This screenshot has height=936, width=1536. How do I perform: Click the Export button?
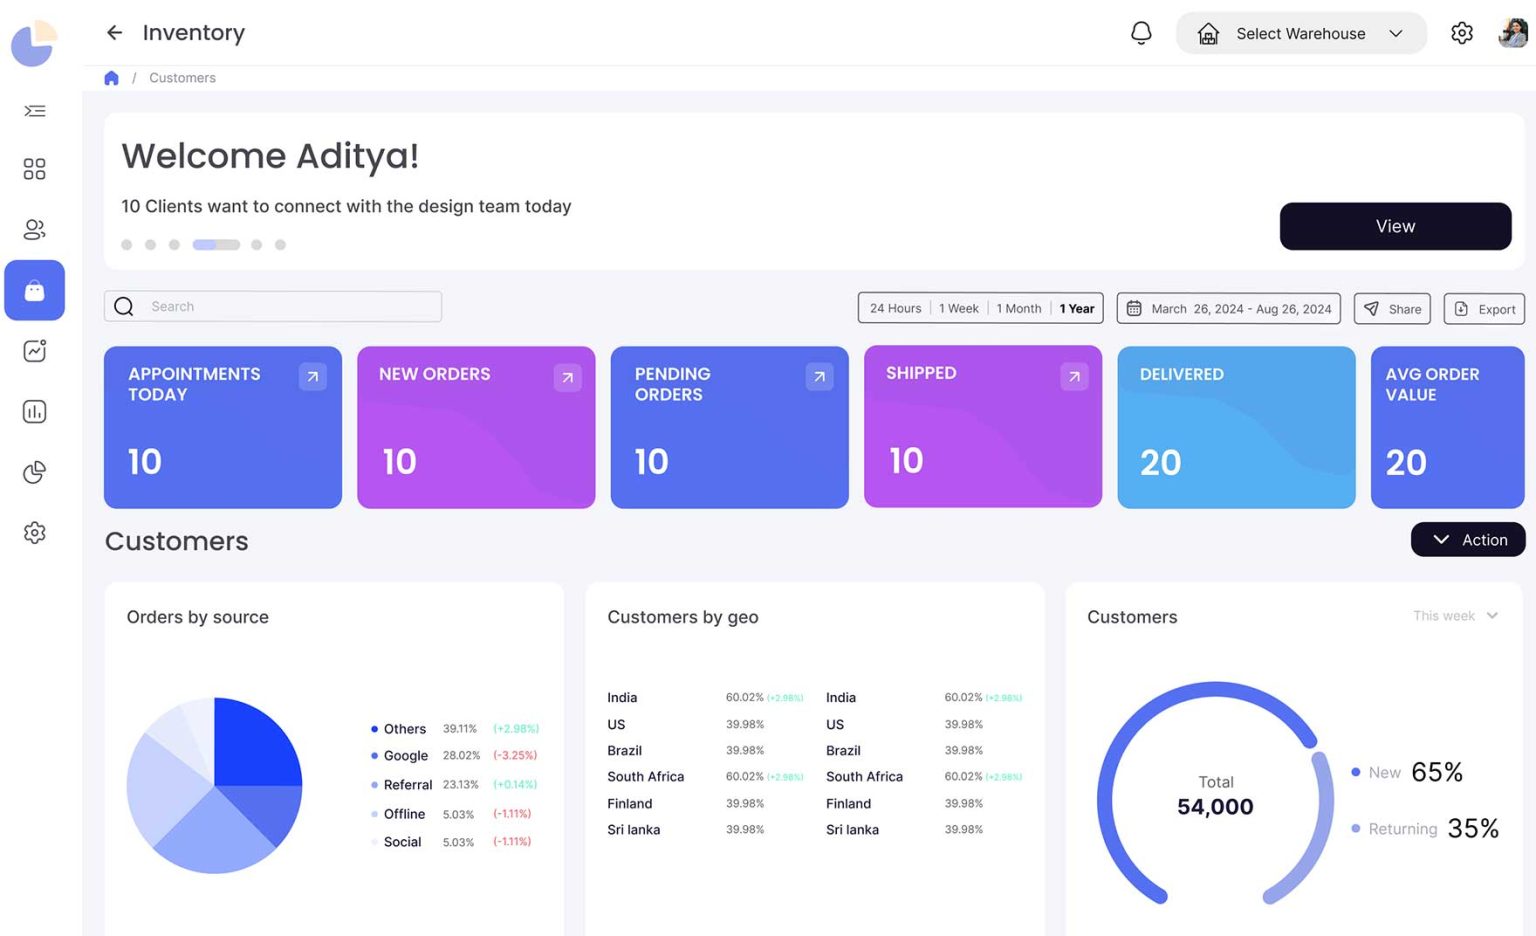click(x=1484, y=308)
